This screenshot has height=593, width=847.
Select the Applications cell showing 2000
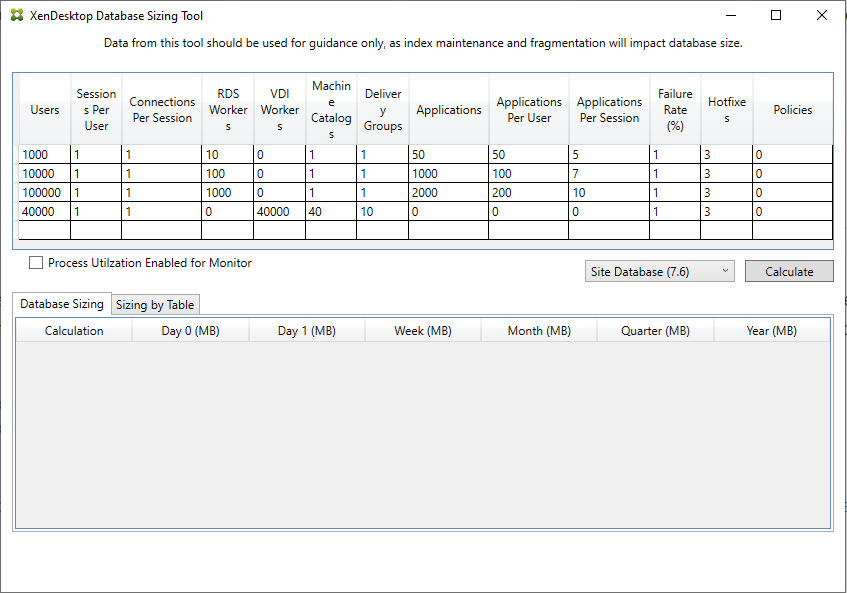coord(448,192)
